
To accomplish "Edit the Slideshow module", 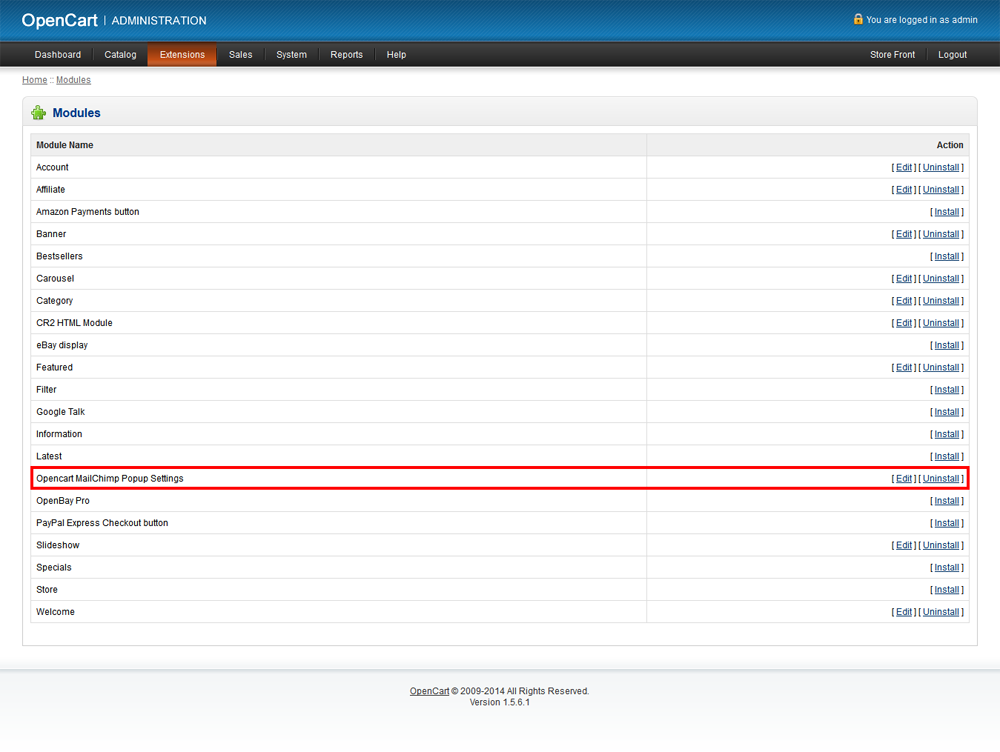I will tap(904, 545).
